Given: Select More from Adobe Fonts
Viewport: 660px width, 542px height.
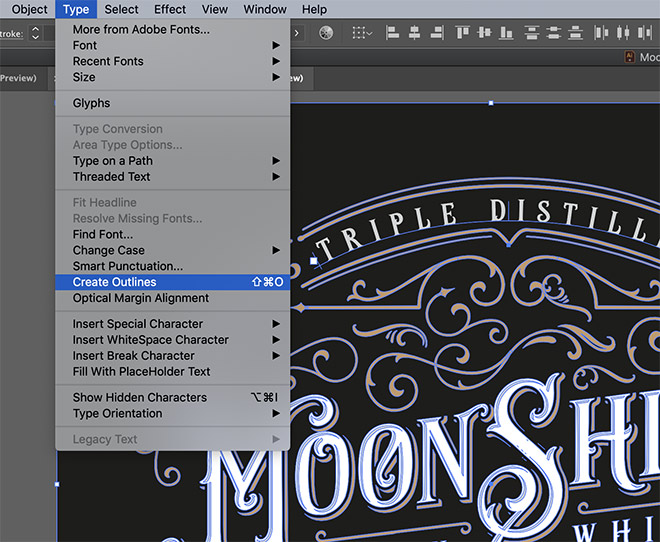Looking at the screenshot, I should click(x=141, y=29).
